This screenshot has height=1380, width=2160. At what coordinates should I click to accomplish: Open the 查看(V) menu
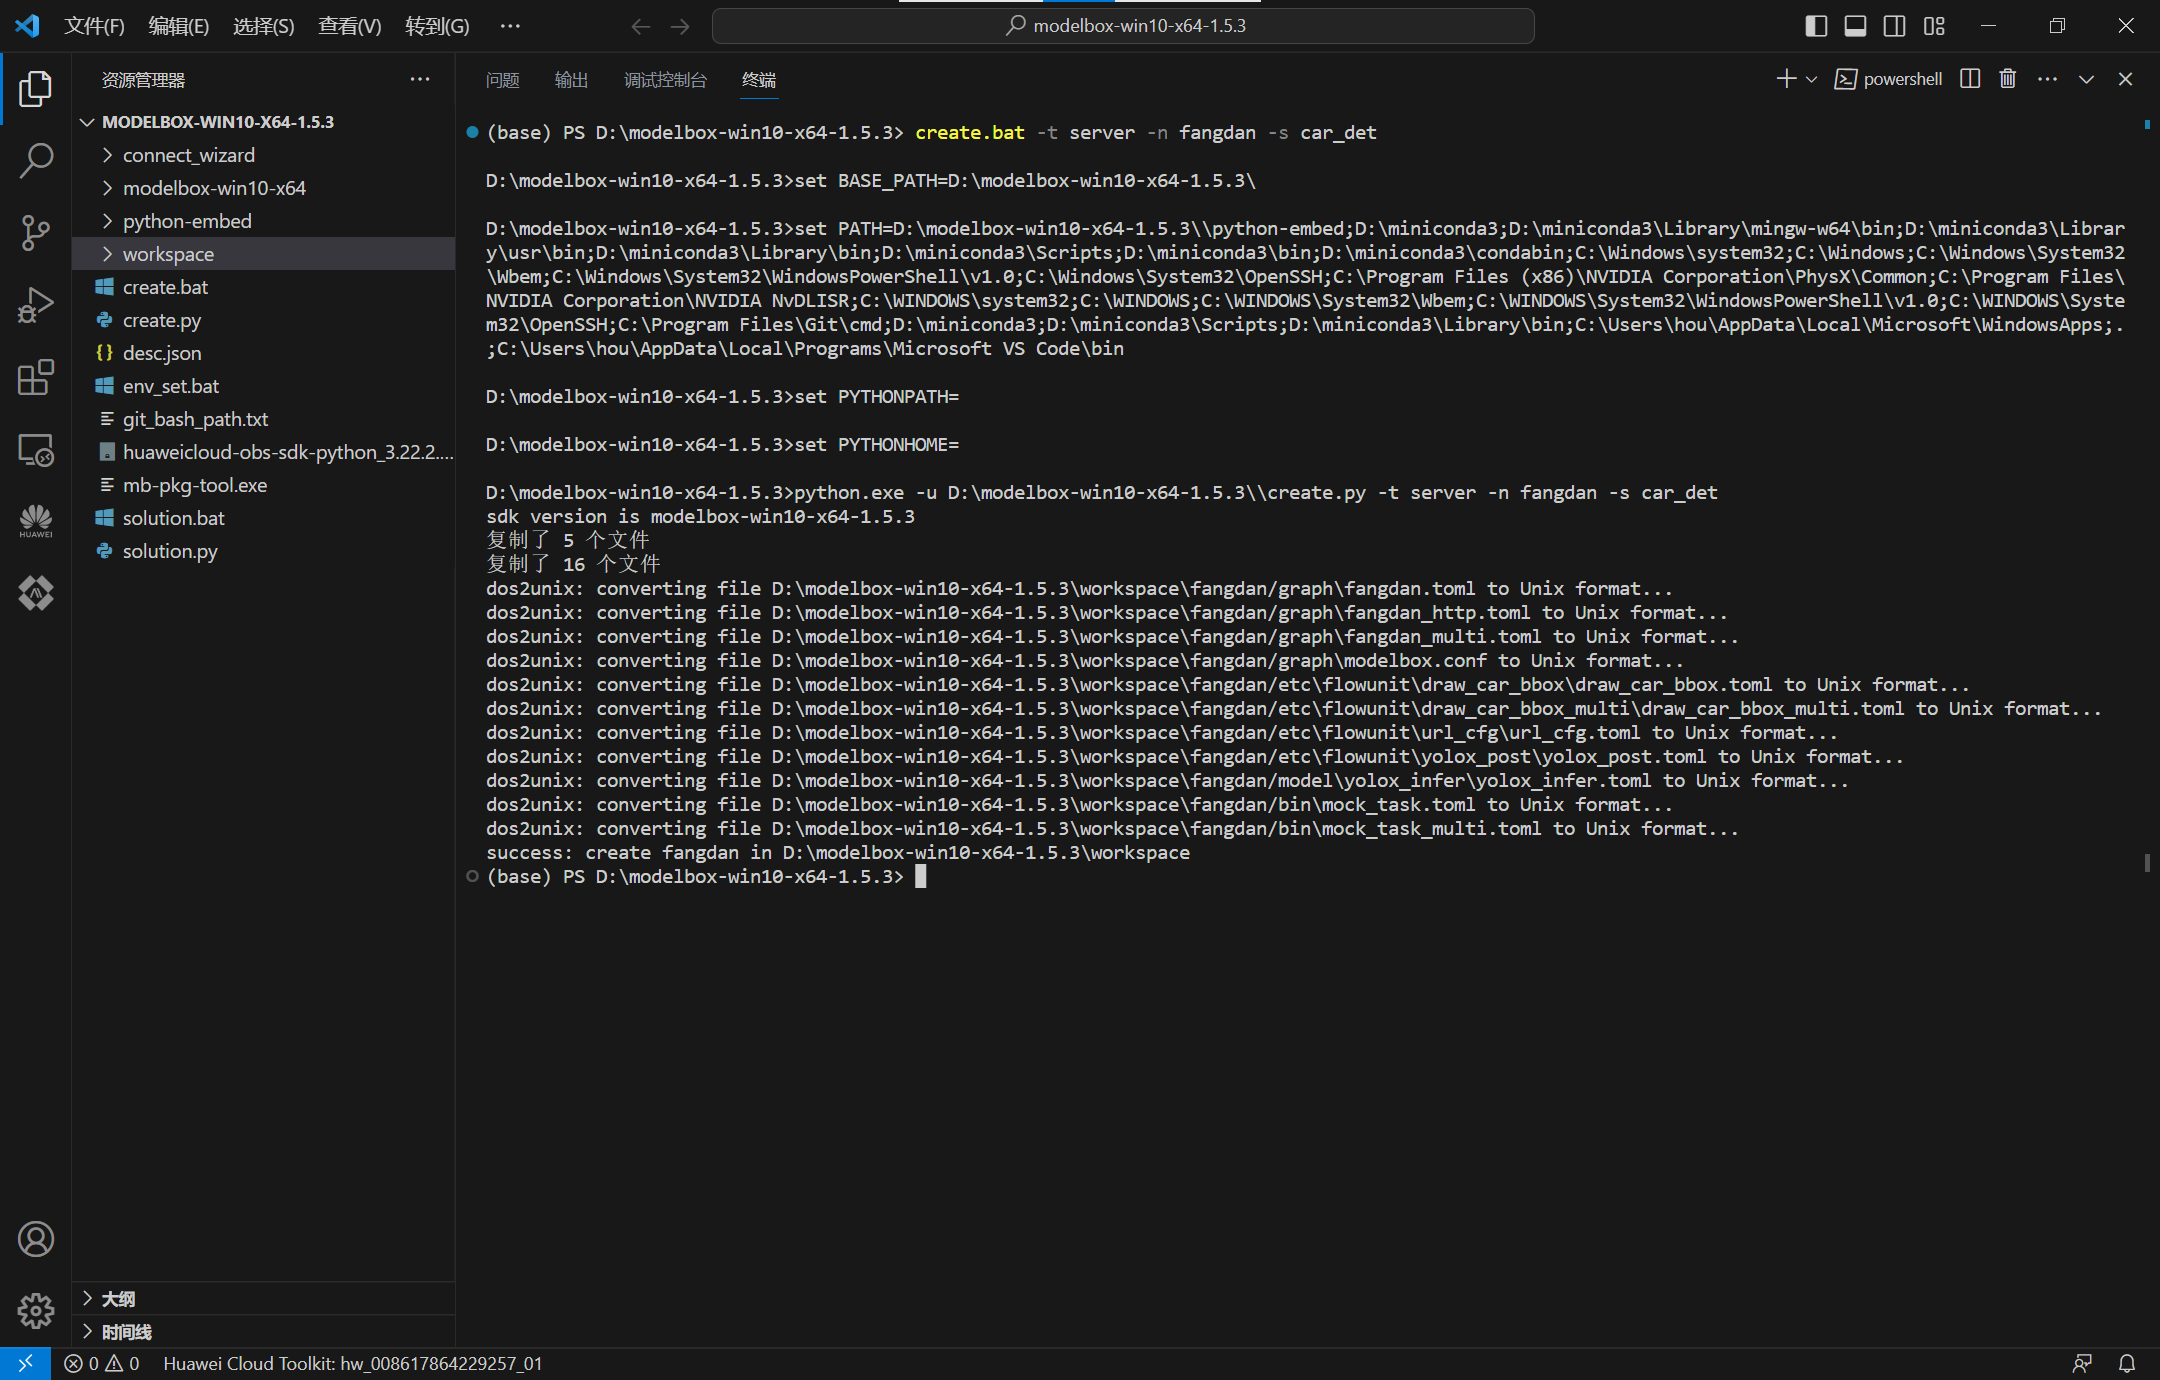[x=349, y=26]
